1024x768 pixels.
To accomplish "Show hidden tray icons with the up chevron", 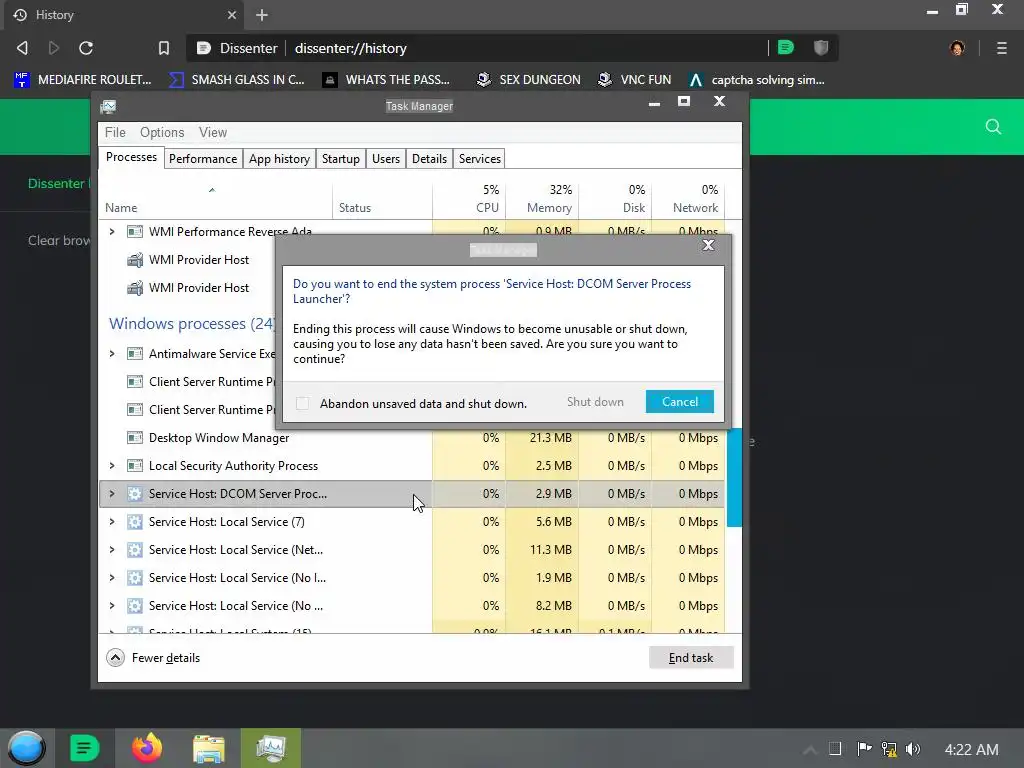I will pyautogui.click(x=810, y=750).
